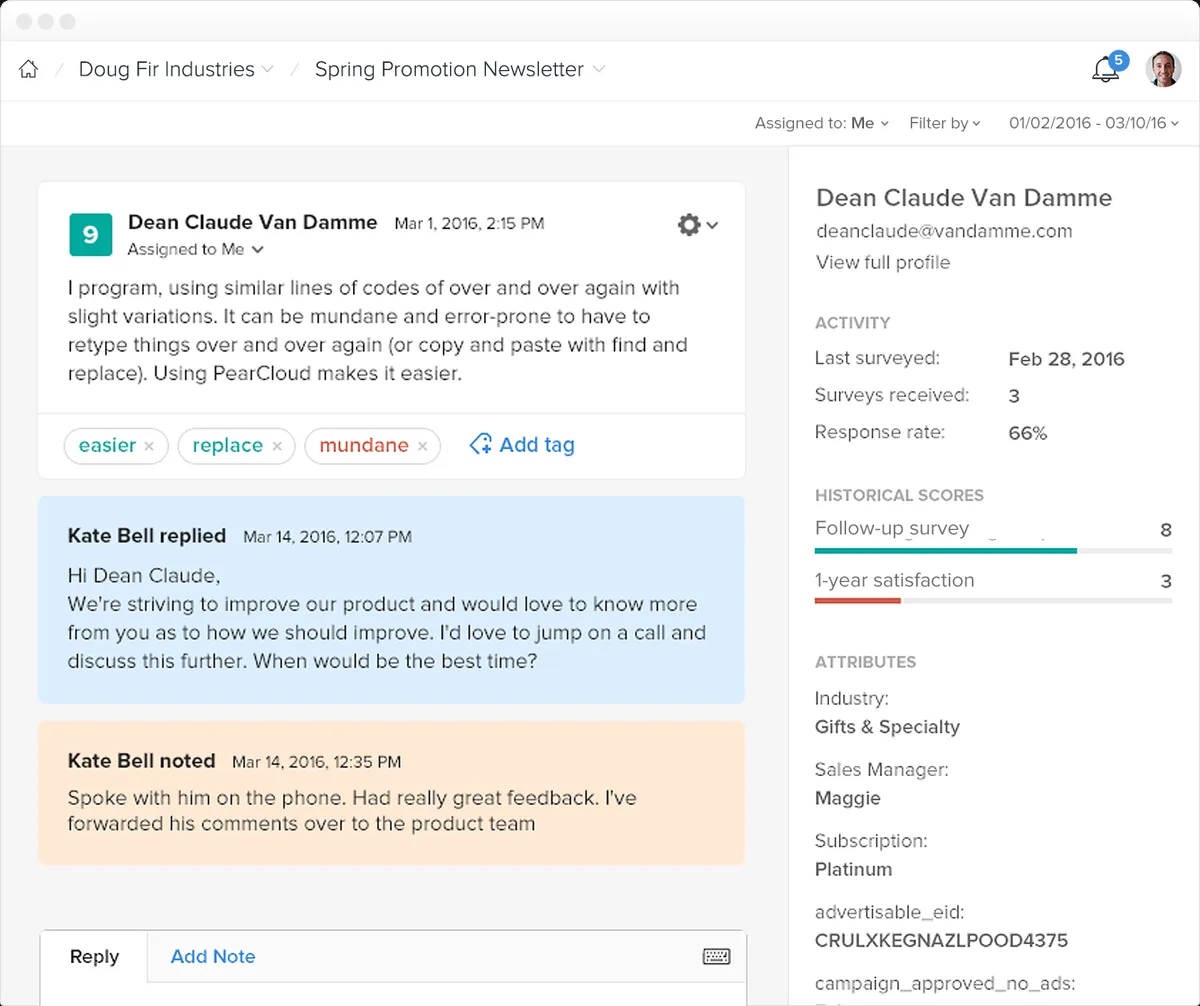This screenshot has width=1200, height=1006.
Task: Open the date range selector
Action: (x=1094, y=123)
